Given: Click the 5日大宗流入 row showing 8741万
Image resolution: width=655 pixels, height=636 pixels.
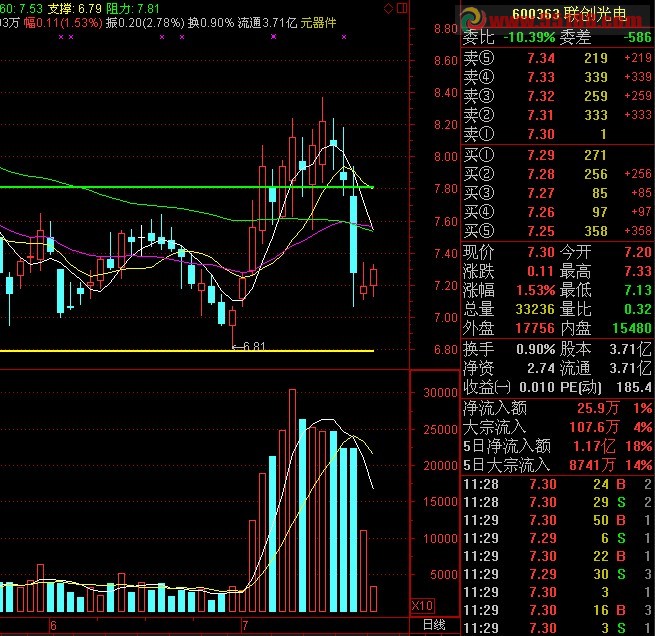Looking at the screenshot, I should pos(557,465).
